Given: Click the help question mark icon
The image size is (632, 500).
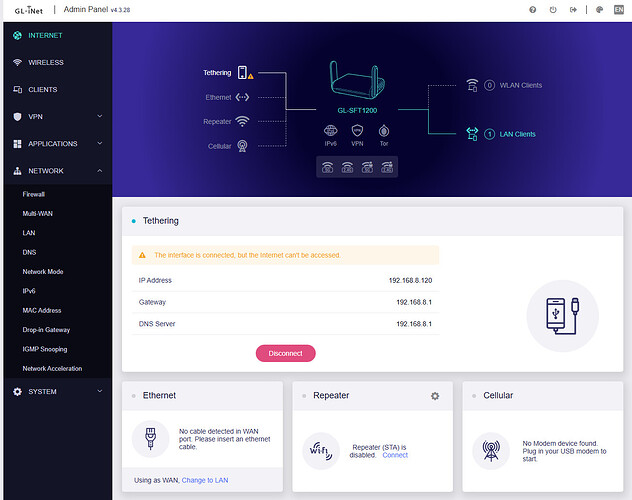Looking at the screenshot, I should pyautogui.click(x=532, y=9).
